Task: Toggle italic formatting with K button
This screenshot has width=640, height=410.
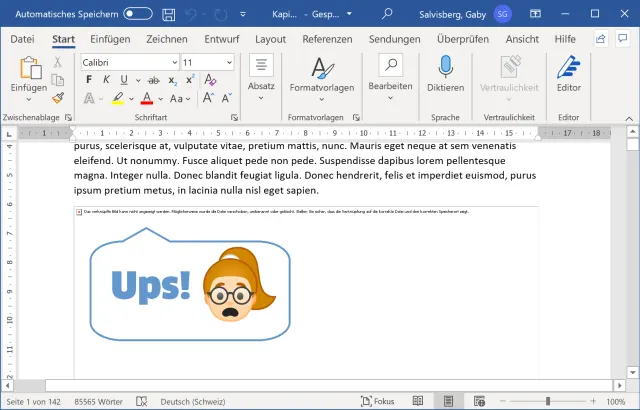Action: click(x=107, y=80)
